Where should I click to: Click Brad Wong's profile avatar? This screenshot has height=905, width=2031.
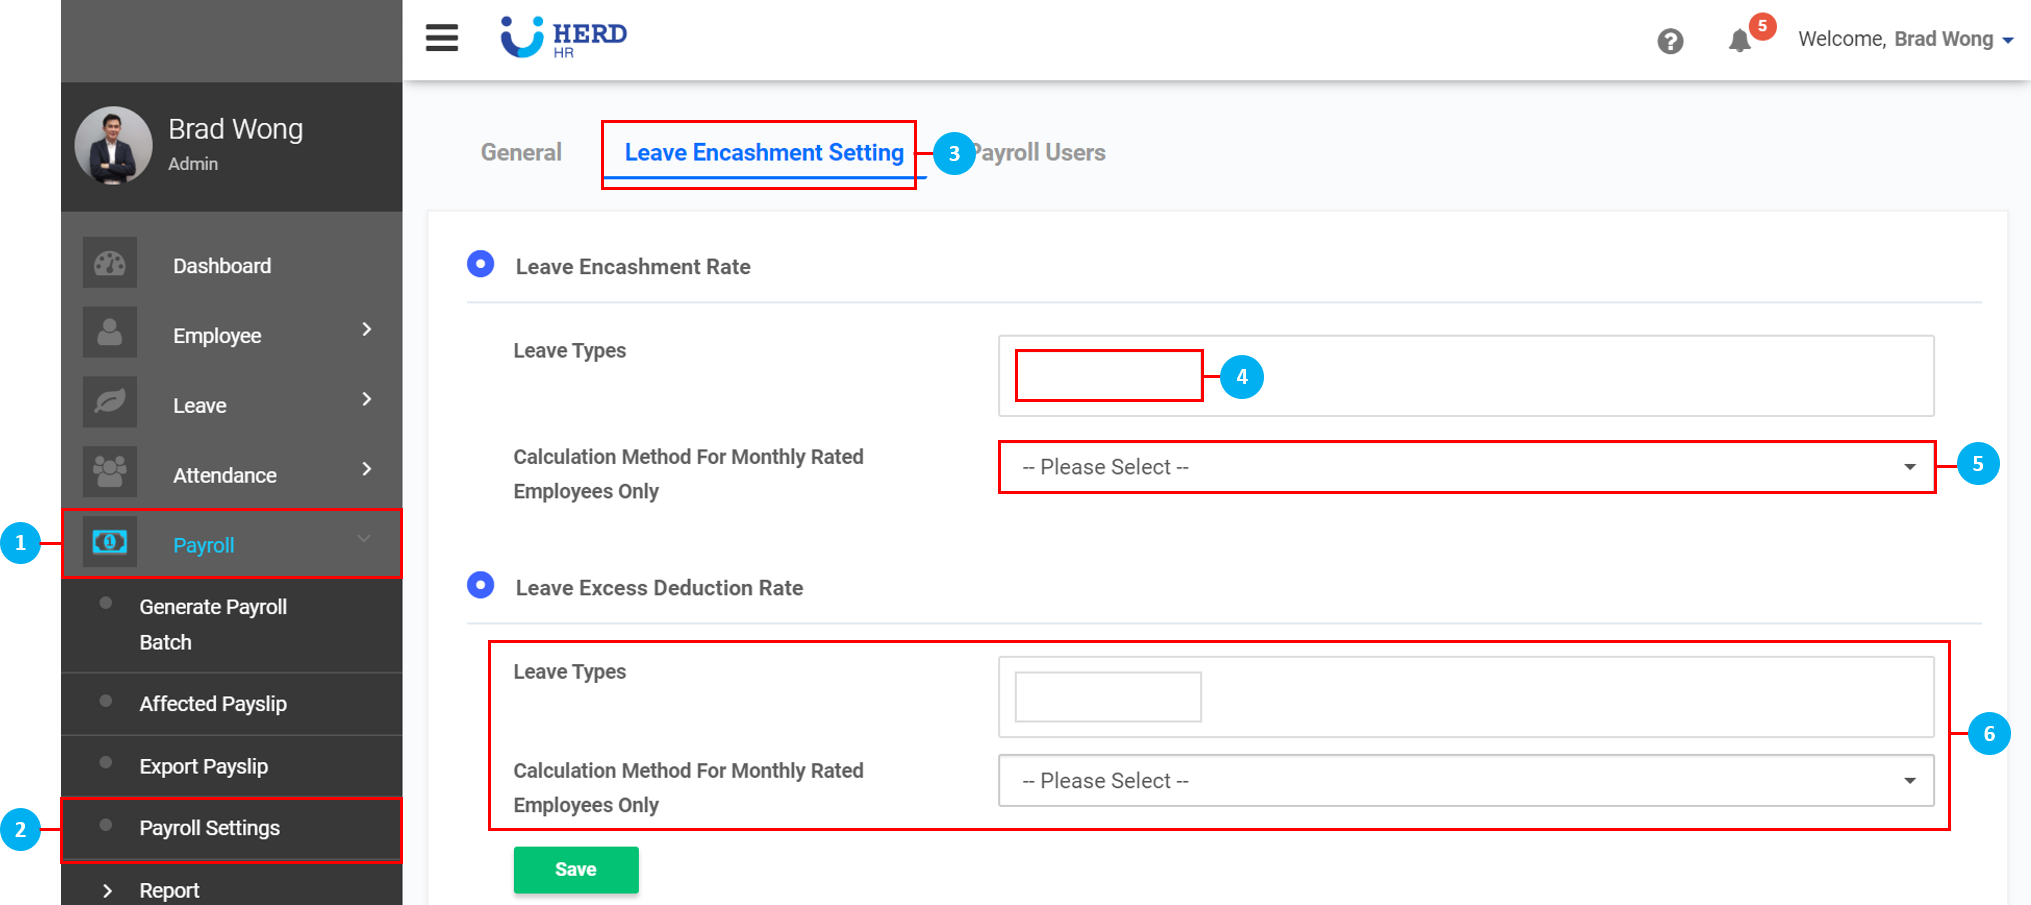tap(113, 146)
